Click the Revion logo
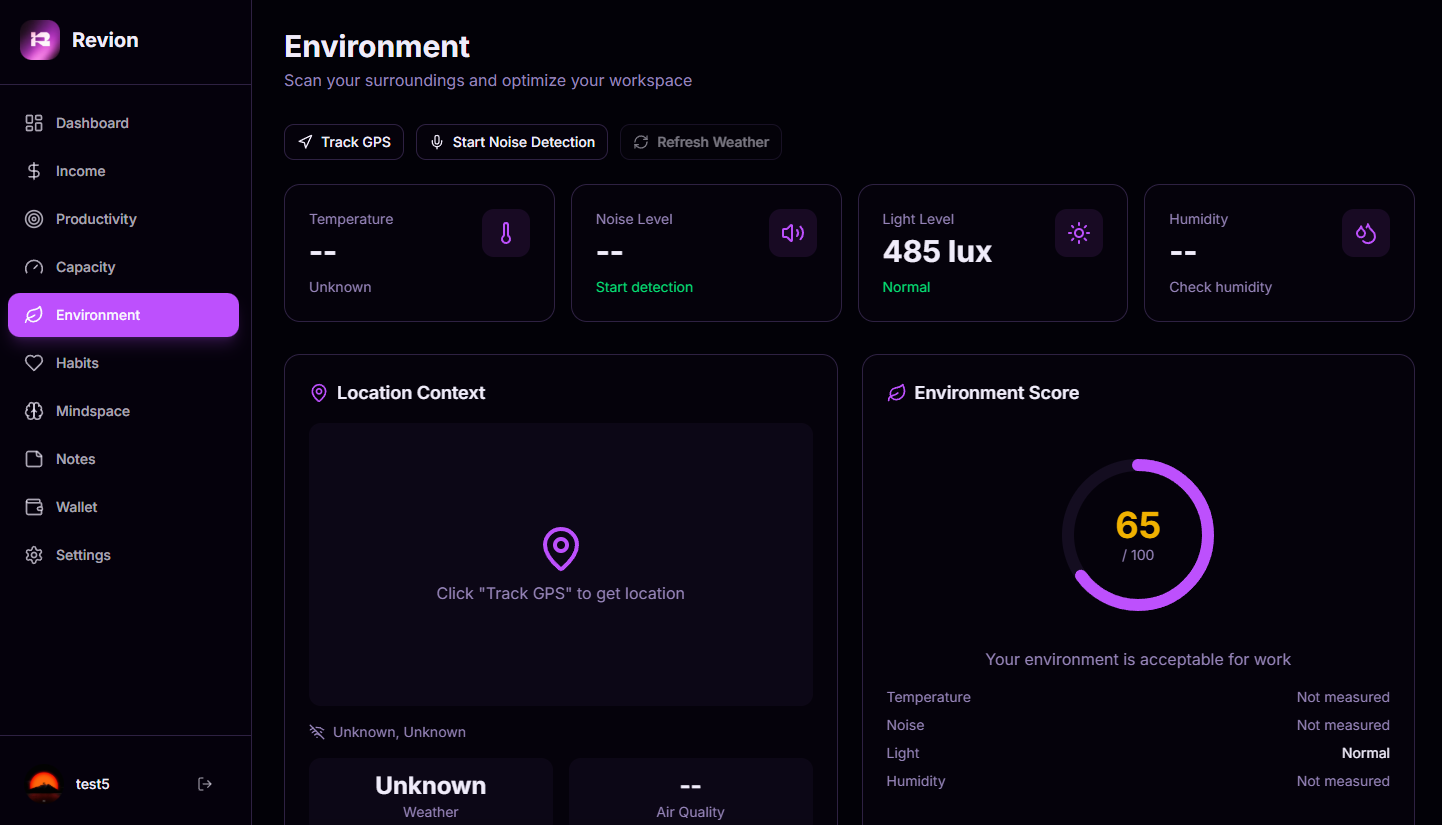The height and width of the screenshot is (825, 1442). pyautogui.click(x=77, y=40)
